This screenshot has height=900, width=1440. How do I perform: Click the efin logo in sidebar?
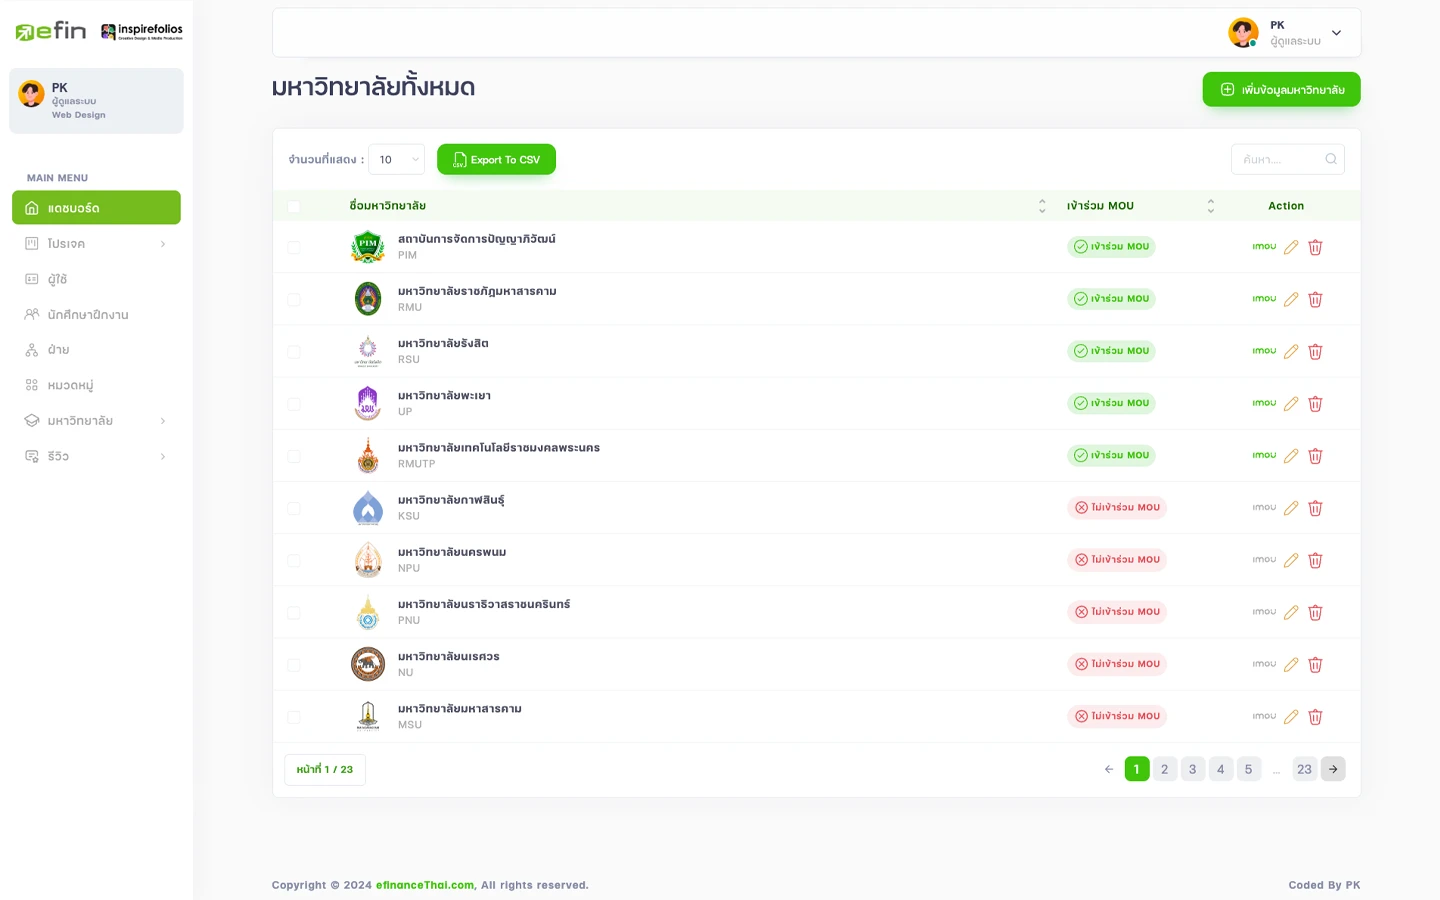[x=51, y=31]
